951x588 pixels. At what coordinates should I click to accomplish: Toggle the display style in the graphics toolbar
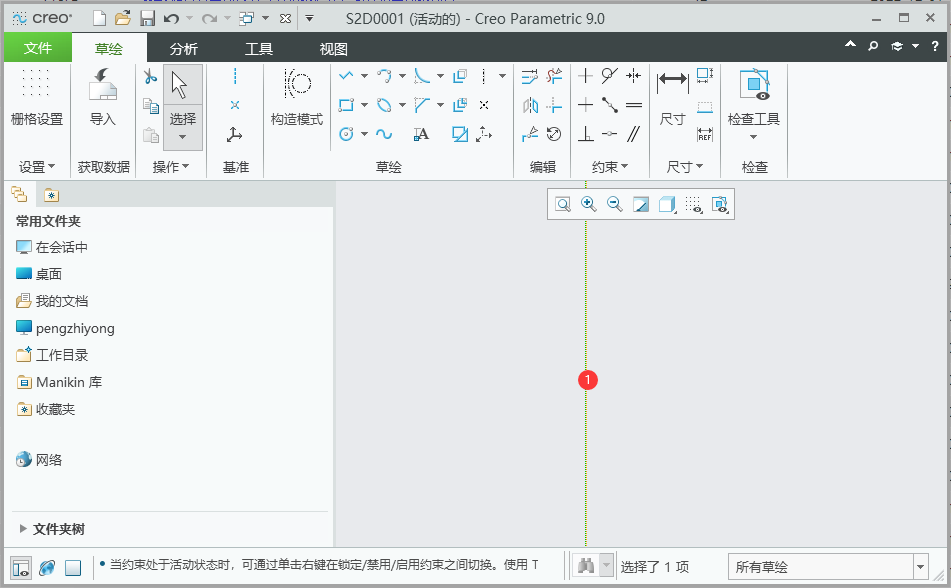coord(666,204)
